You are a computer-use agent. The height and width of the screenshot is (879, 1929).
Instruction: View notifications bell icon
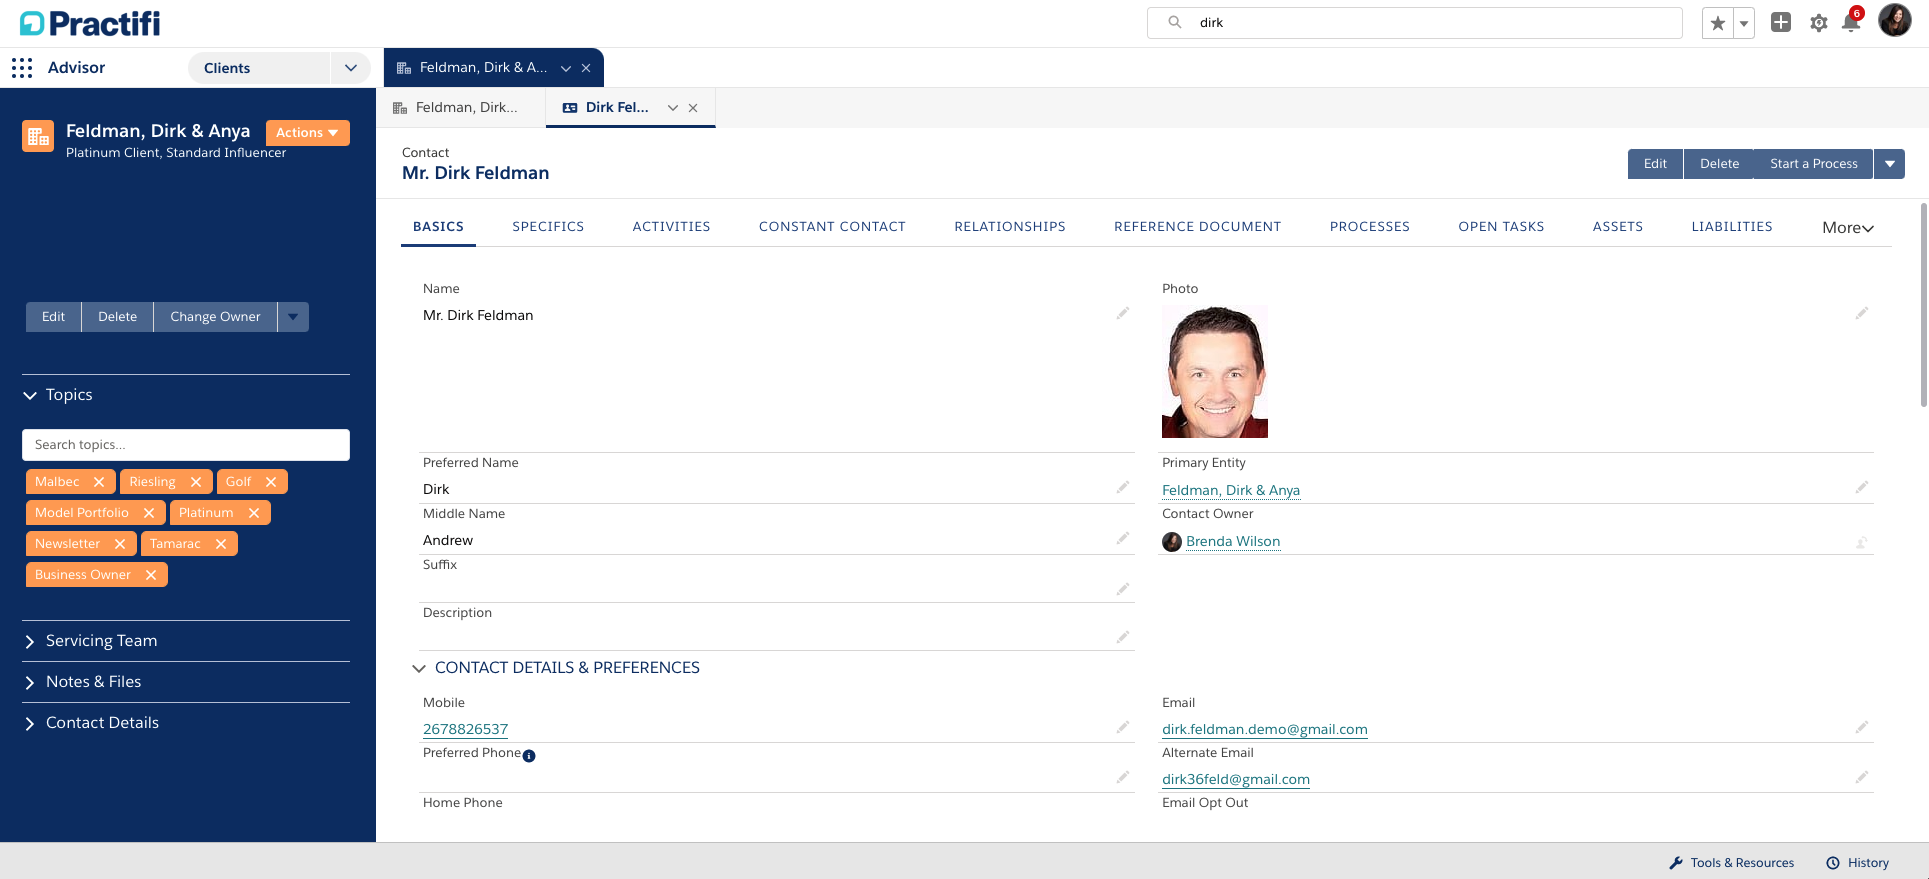coord(1851,22)
